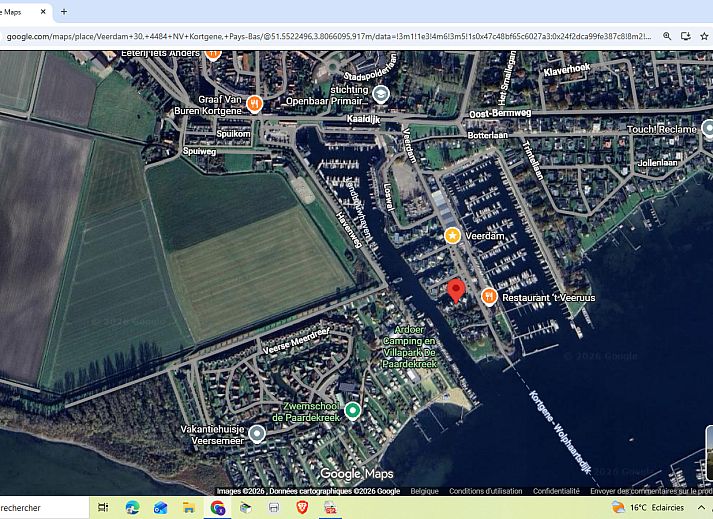713x519 pixels.
Task: Open Confidentialité link in map footer
Action: coord(556,491)
